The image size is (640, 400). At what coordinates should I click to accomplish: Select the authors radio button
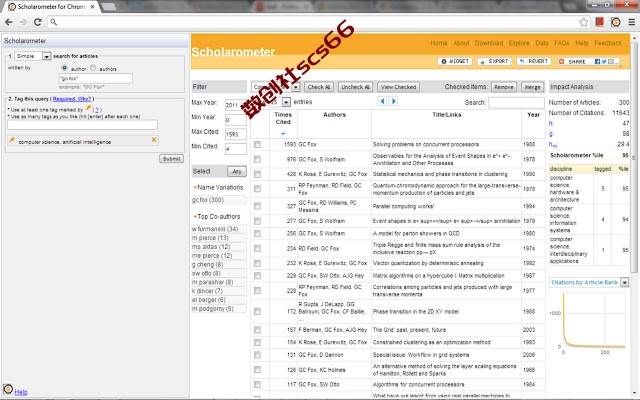point(93,68)
